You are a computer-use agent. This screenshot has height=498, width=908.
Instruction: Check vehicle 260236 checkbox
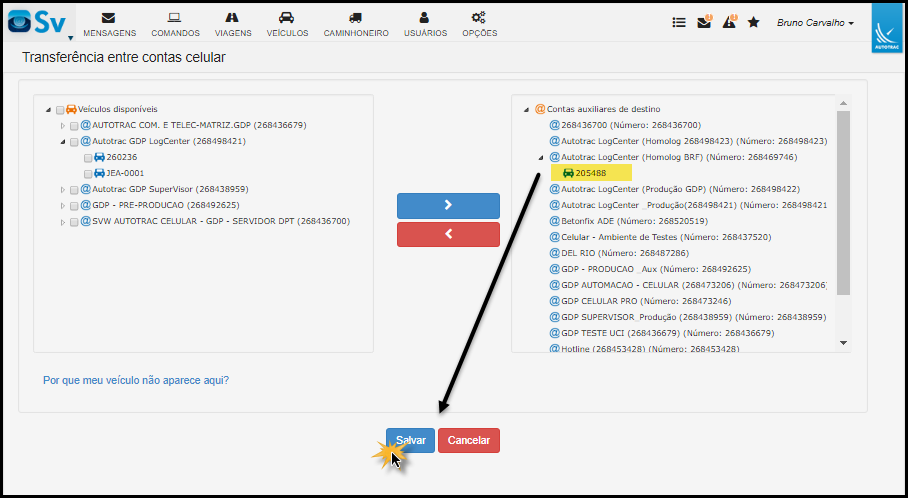coord(88,158)
